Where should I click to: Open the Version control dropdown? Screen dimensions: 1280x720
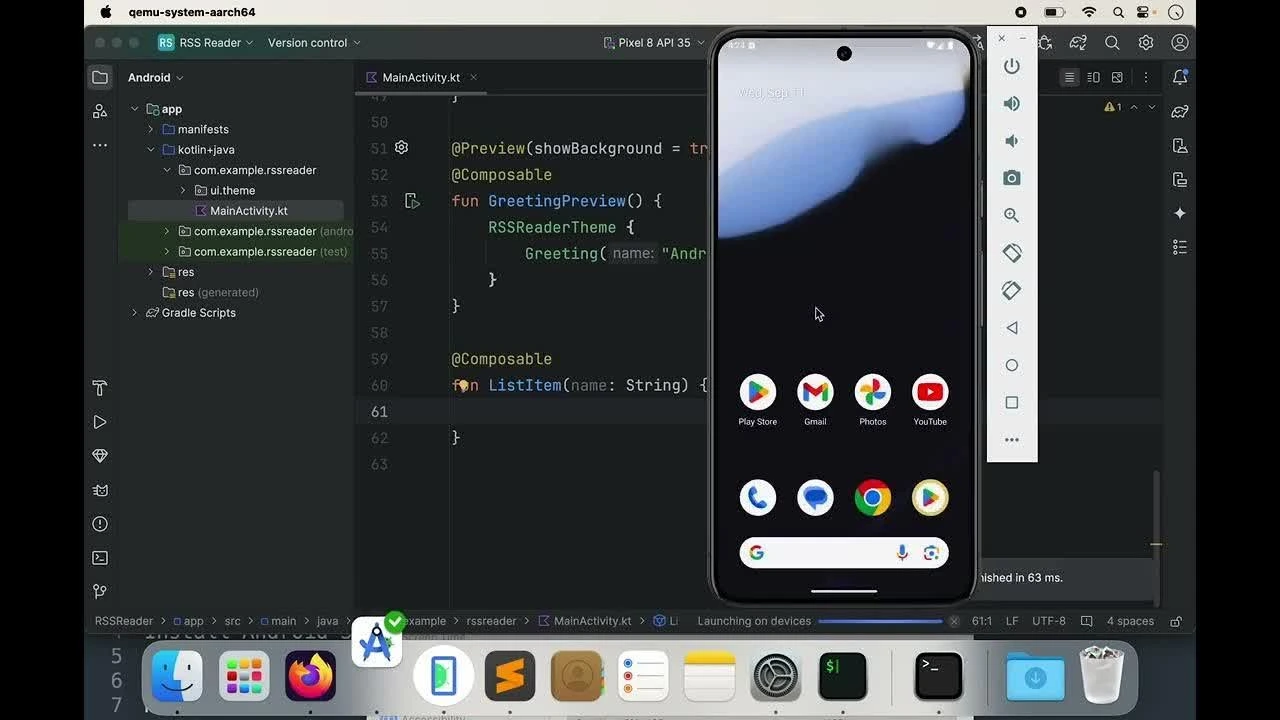tap(314, 43)
